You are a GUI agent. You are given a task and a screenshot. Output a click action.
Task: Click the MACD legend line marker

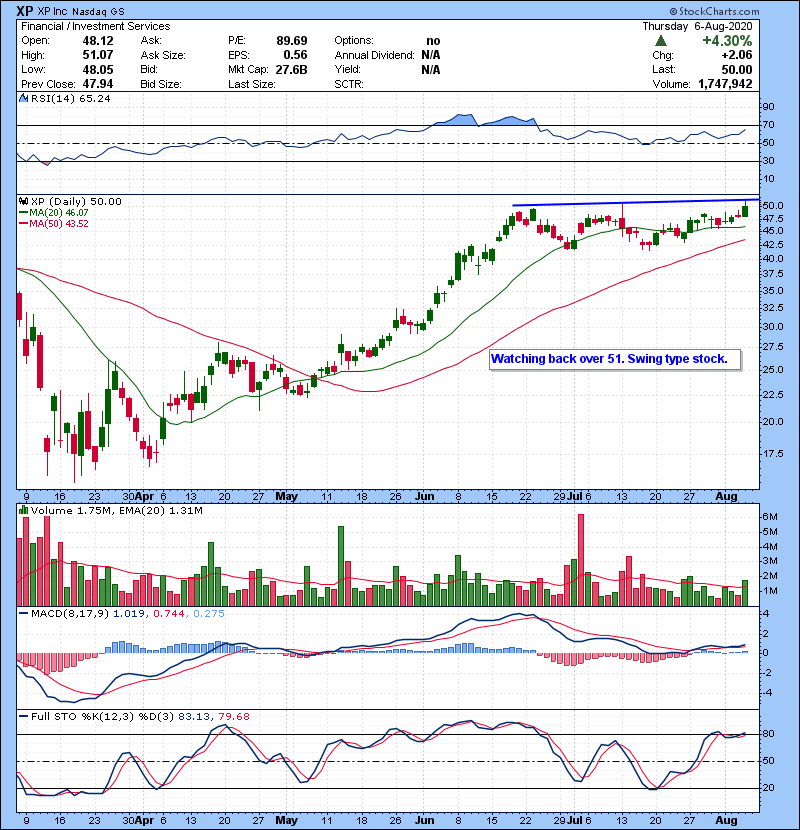(23, 614)
